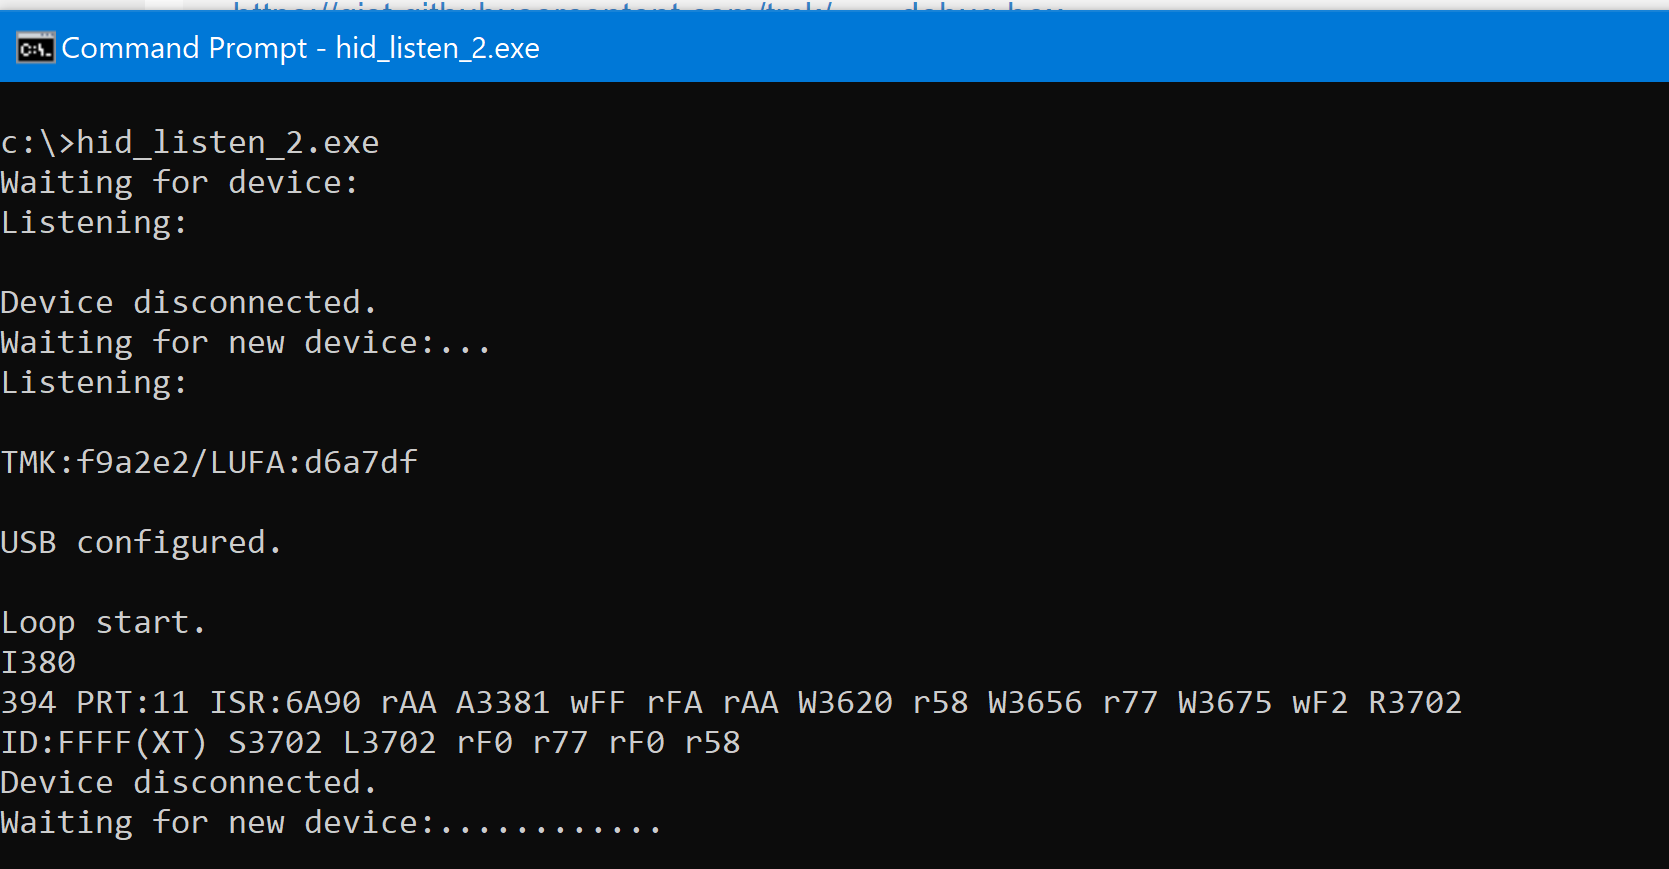Click the typed command "hid_listen_2.exe" at the prompt
Viewport: 1669px width, 869px height.
[228, 143]
